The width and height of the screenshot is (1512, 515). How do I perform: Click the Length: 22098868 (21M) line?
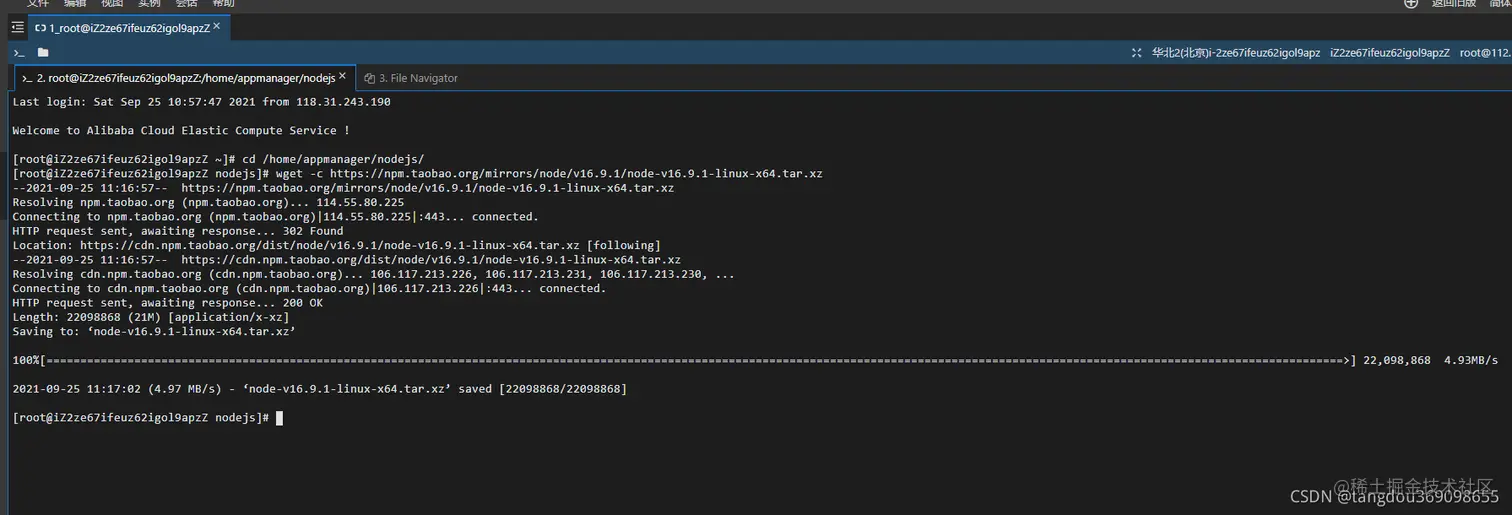(x=150, y=317)
